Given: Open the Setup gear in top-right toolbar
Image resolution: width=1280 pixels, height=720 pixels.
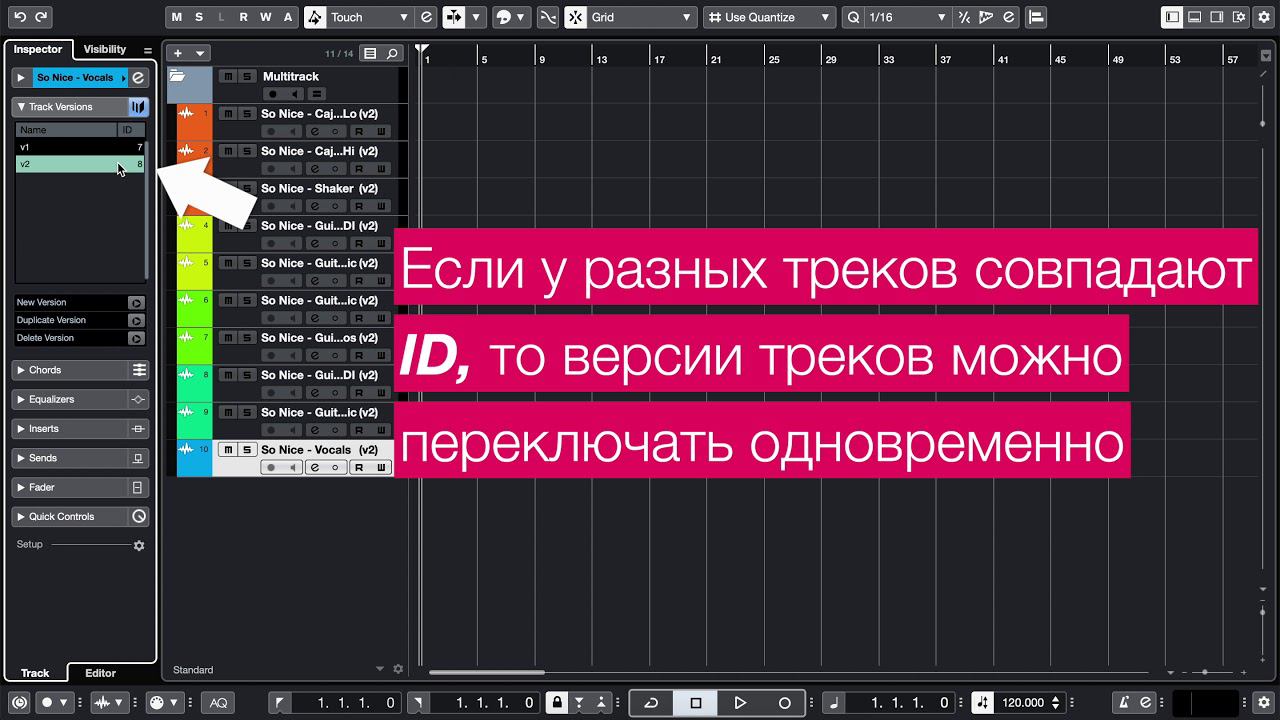Looking at the screenshot, I should point(1264,17).
